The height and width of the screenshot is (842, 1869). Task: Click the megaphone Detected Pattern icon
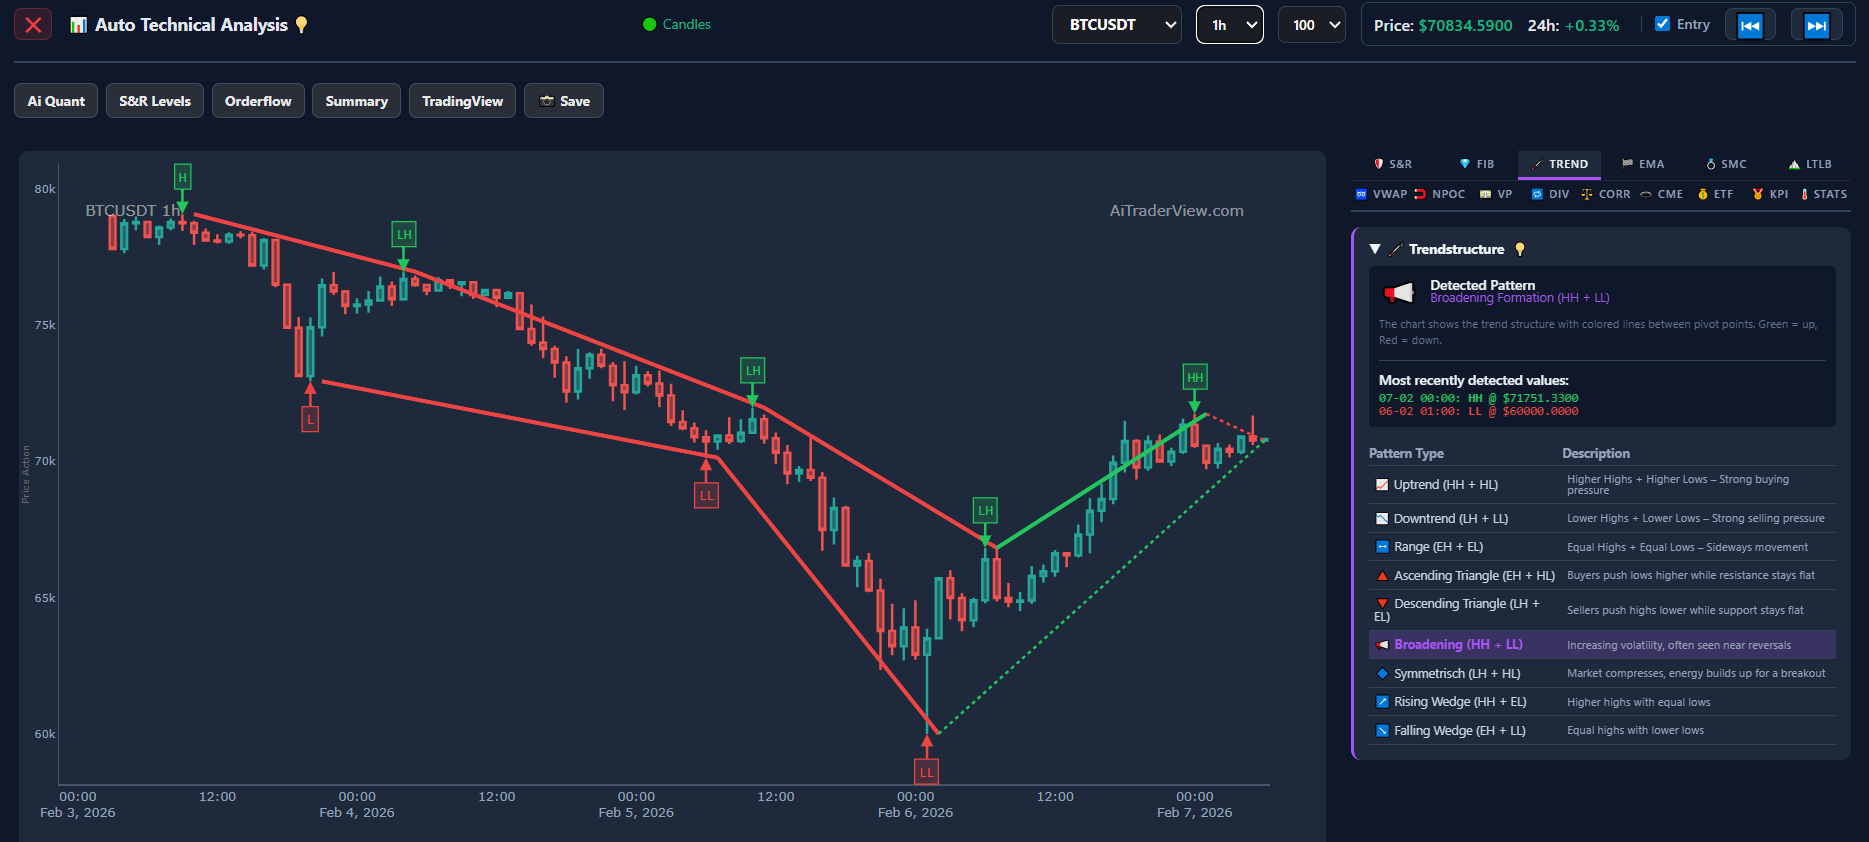click(x=1398, y=292)
